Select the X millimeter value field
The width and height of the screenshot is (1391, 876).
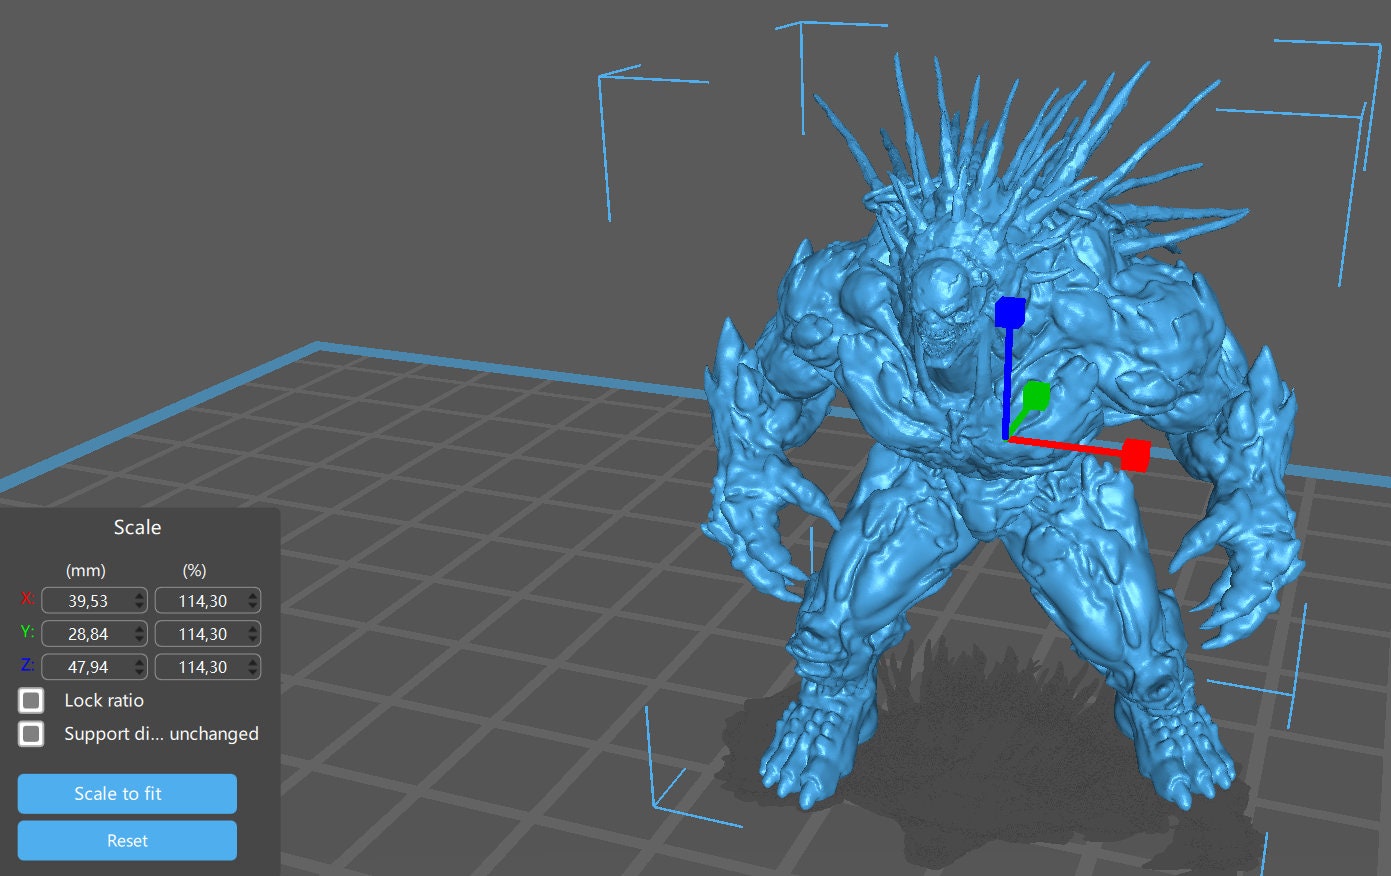click(x=88, y=600)
